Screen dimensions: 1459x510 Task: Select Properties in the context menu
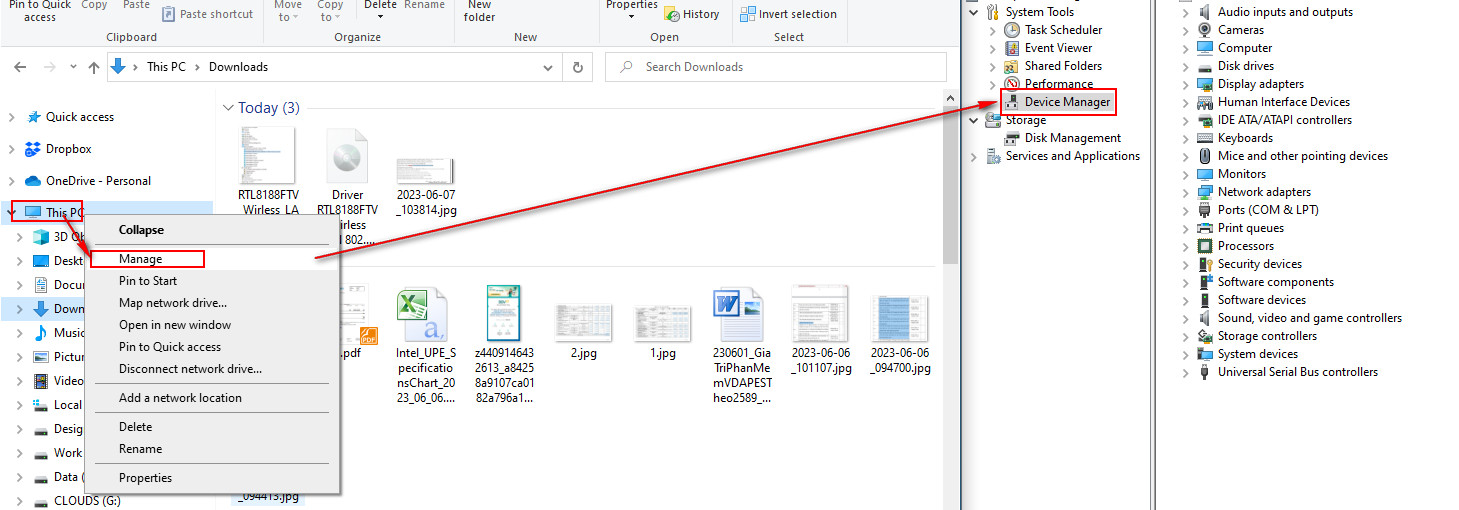[x=146, y=478]
